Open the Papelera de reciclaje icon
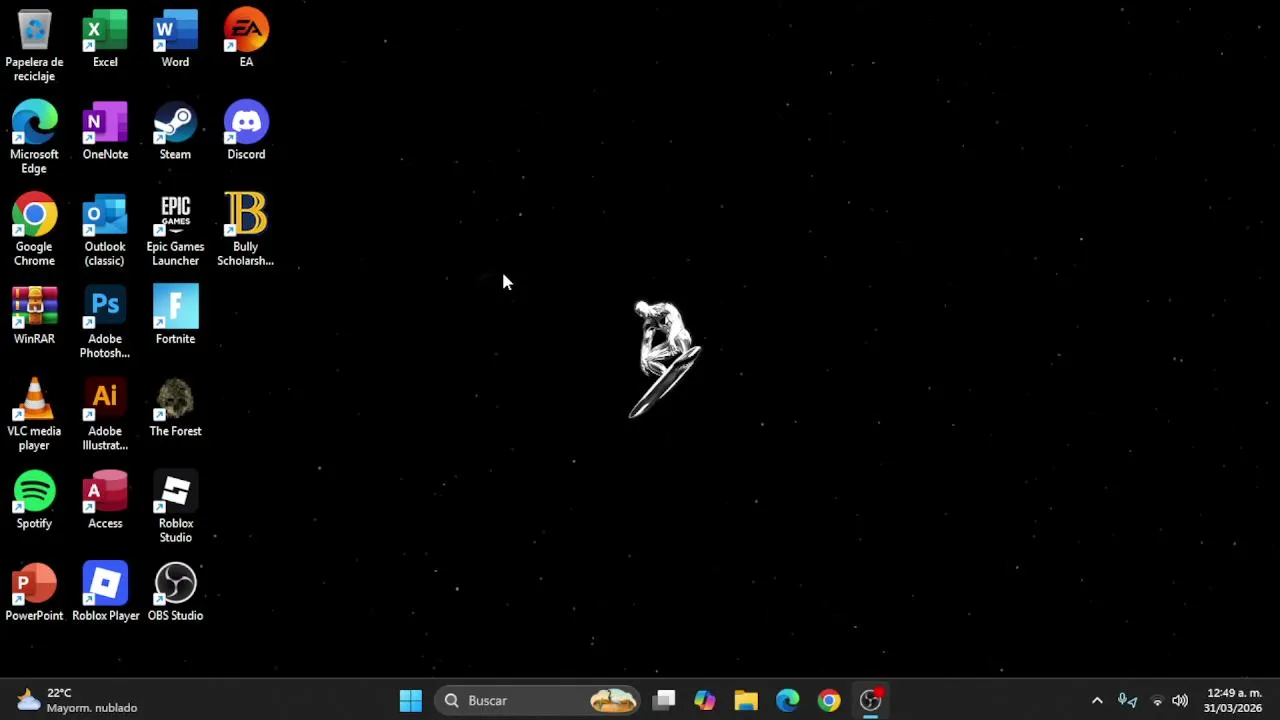Screen dimensions: 1280x720 coord(34,45)
